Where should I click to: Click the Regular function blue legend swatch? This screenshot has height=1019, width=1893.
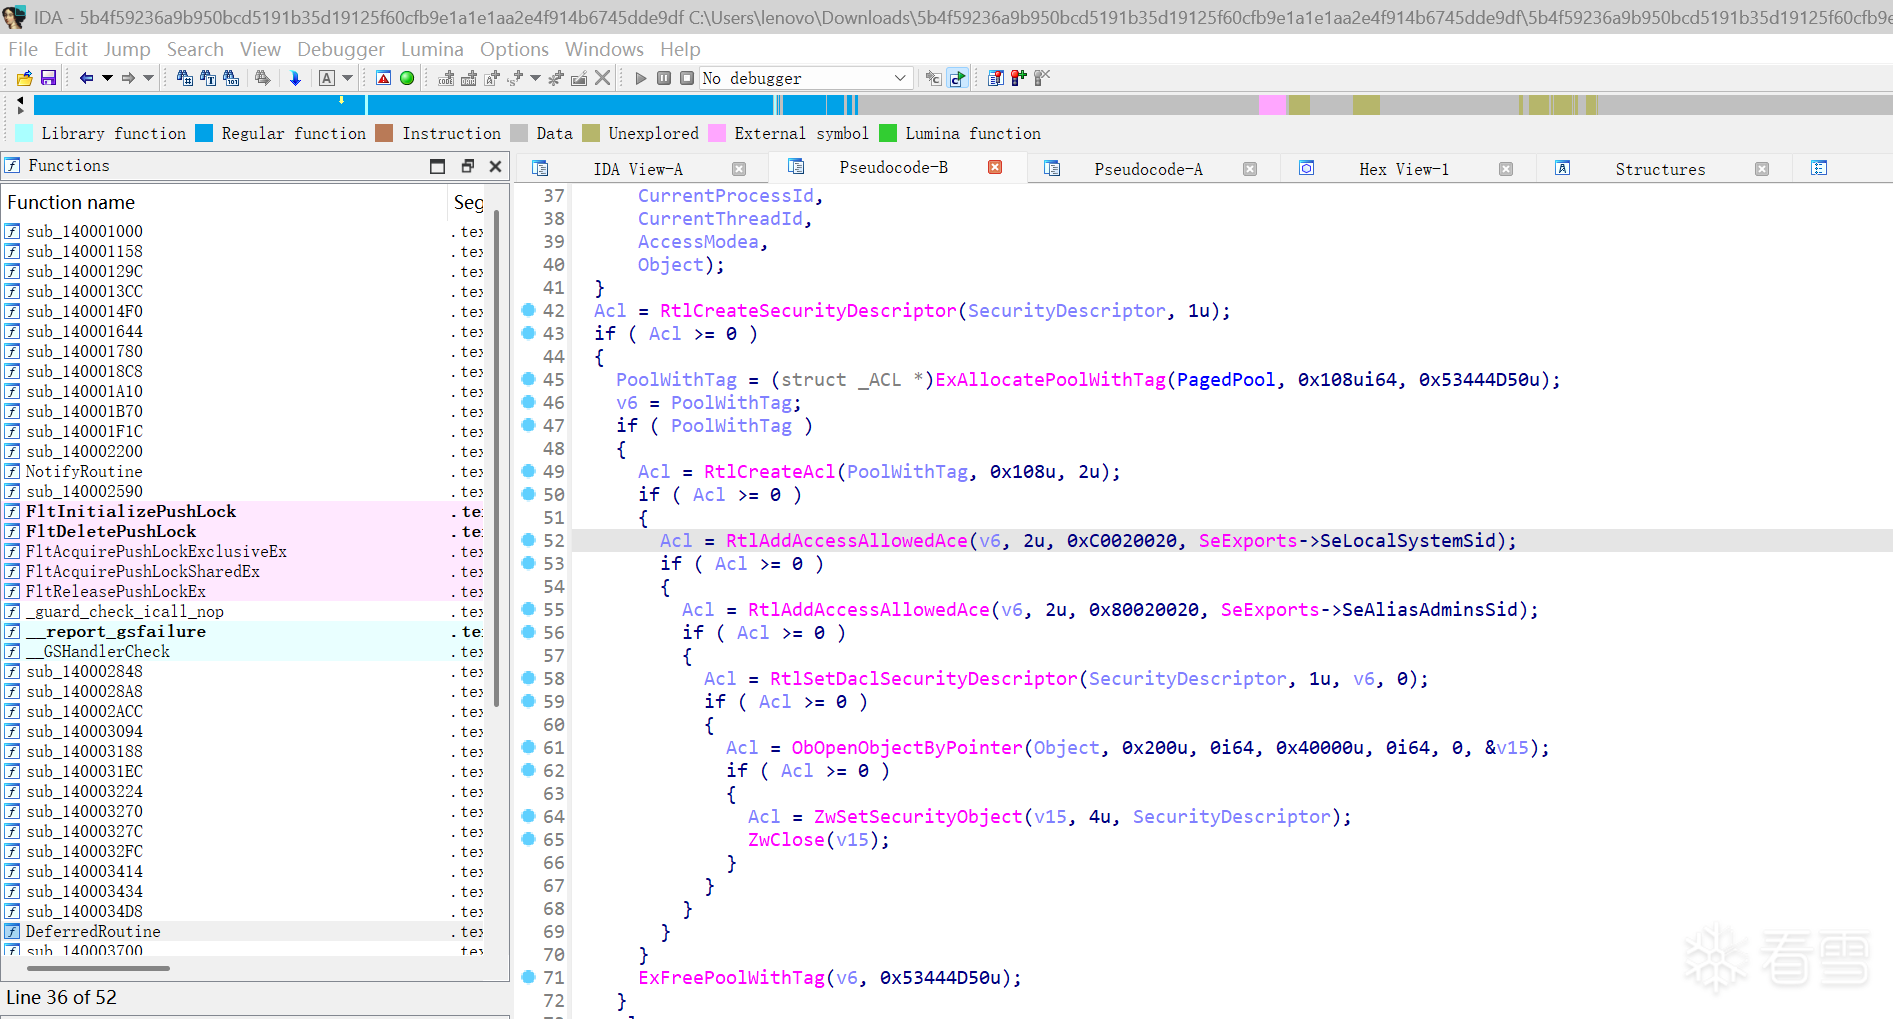click(x=204, y=133)
